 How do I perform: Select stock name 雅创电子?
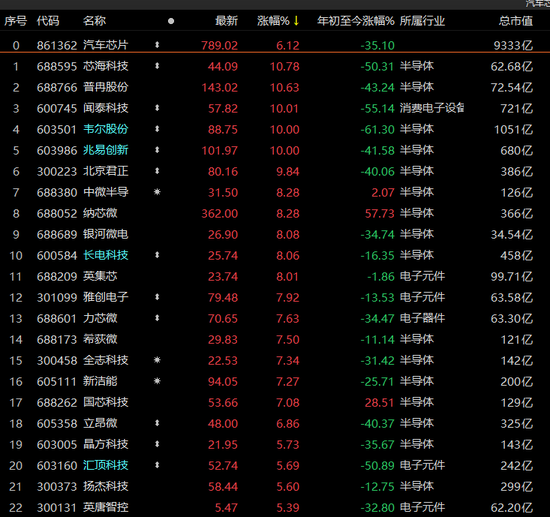click(x=106, y=297)
